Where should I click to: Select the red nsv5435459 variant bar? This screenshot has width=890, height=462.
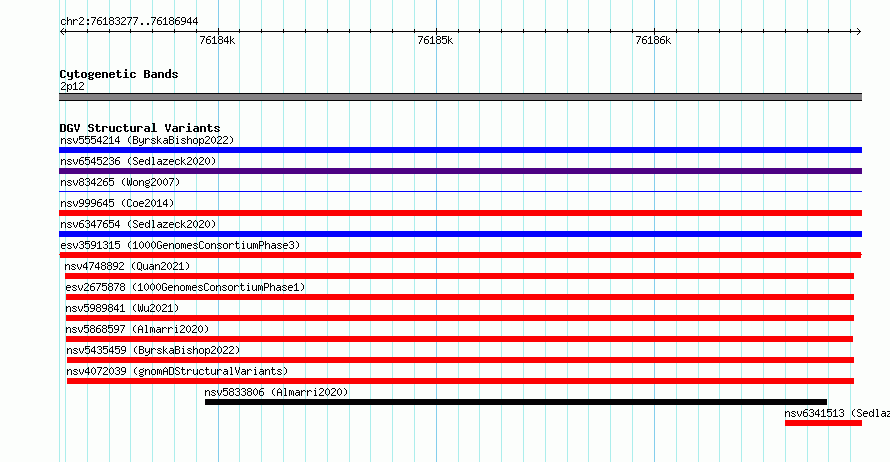[x=460, y=360]
